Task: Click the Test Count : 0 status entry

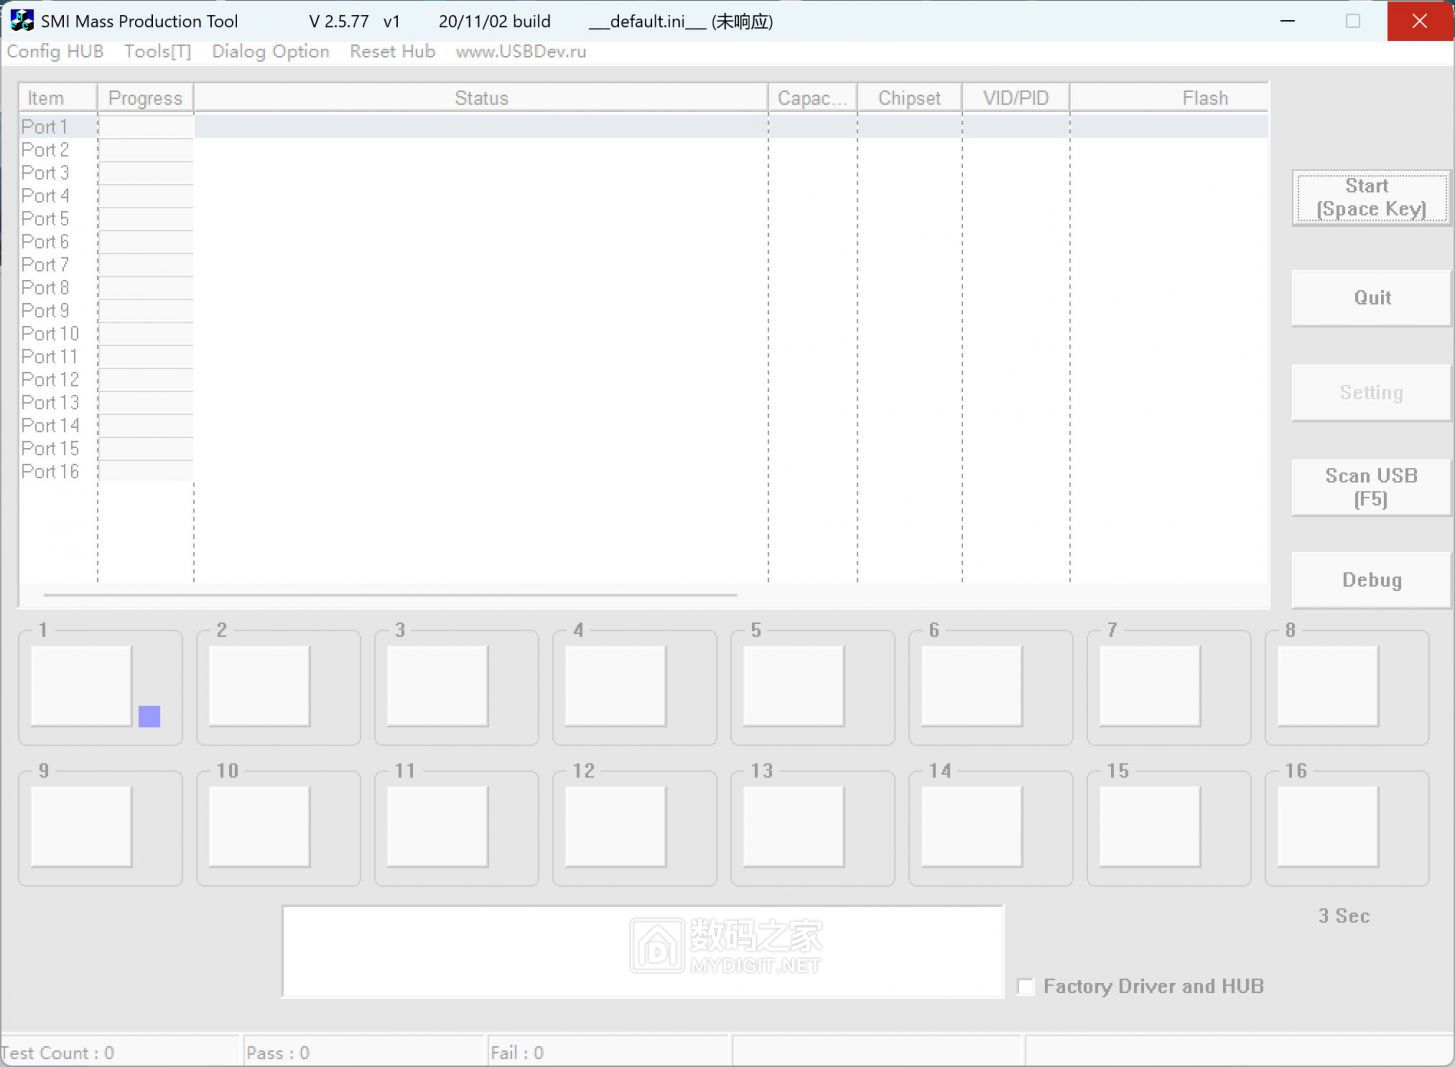Action: pyautogui.click(x=120, y=1053)
